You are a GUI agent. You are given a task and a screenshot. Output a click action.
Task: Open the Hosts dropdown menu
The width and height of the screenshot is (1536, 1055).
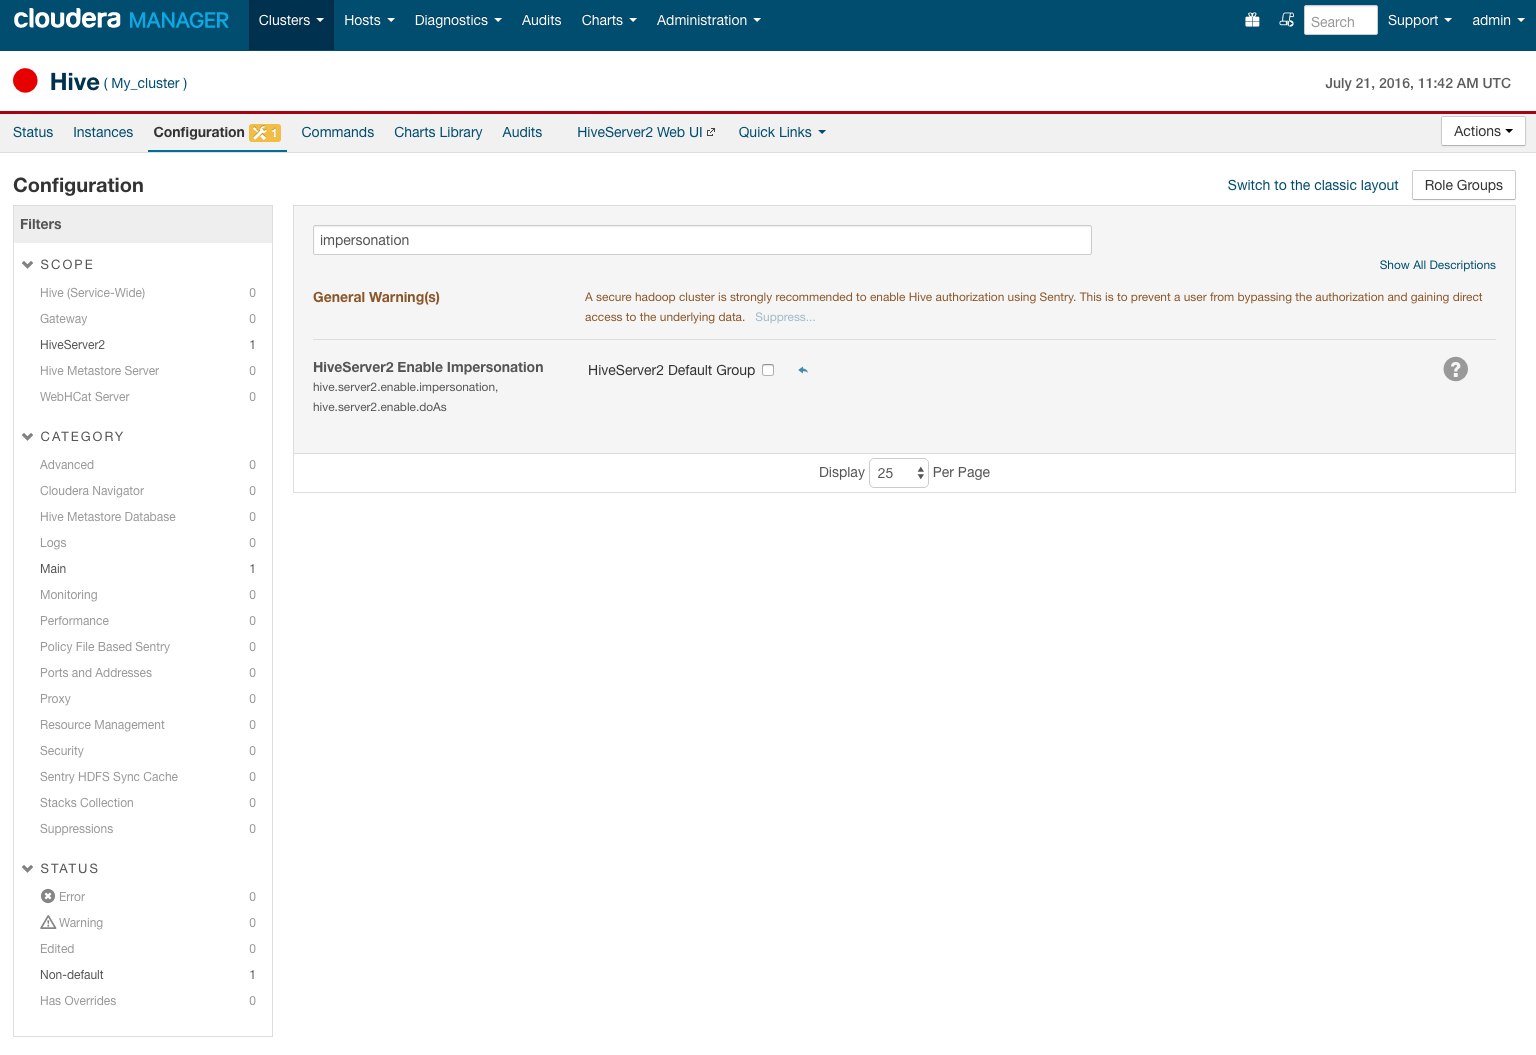tap(369, 20)
